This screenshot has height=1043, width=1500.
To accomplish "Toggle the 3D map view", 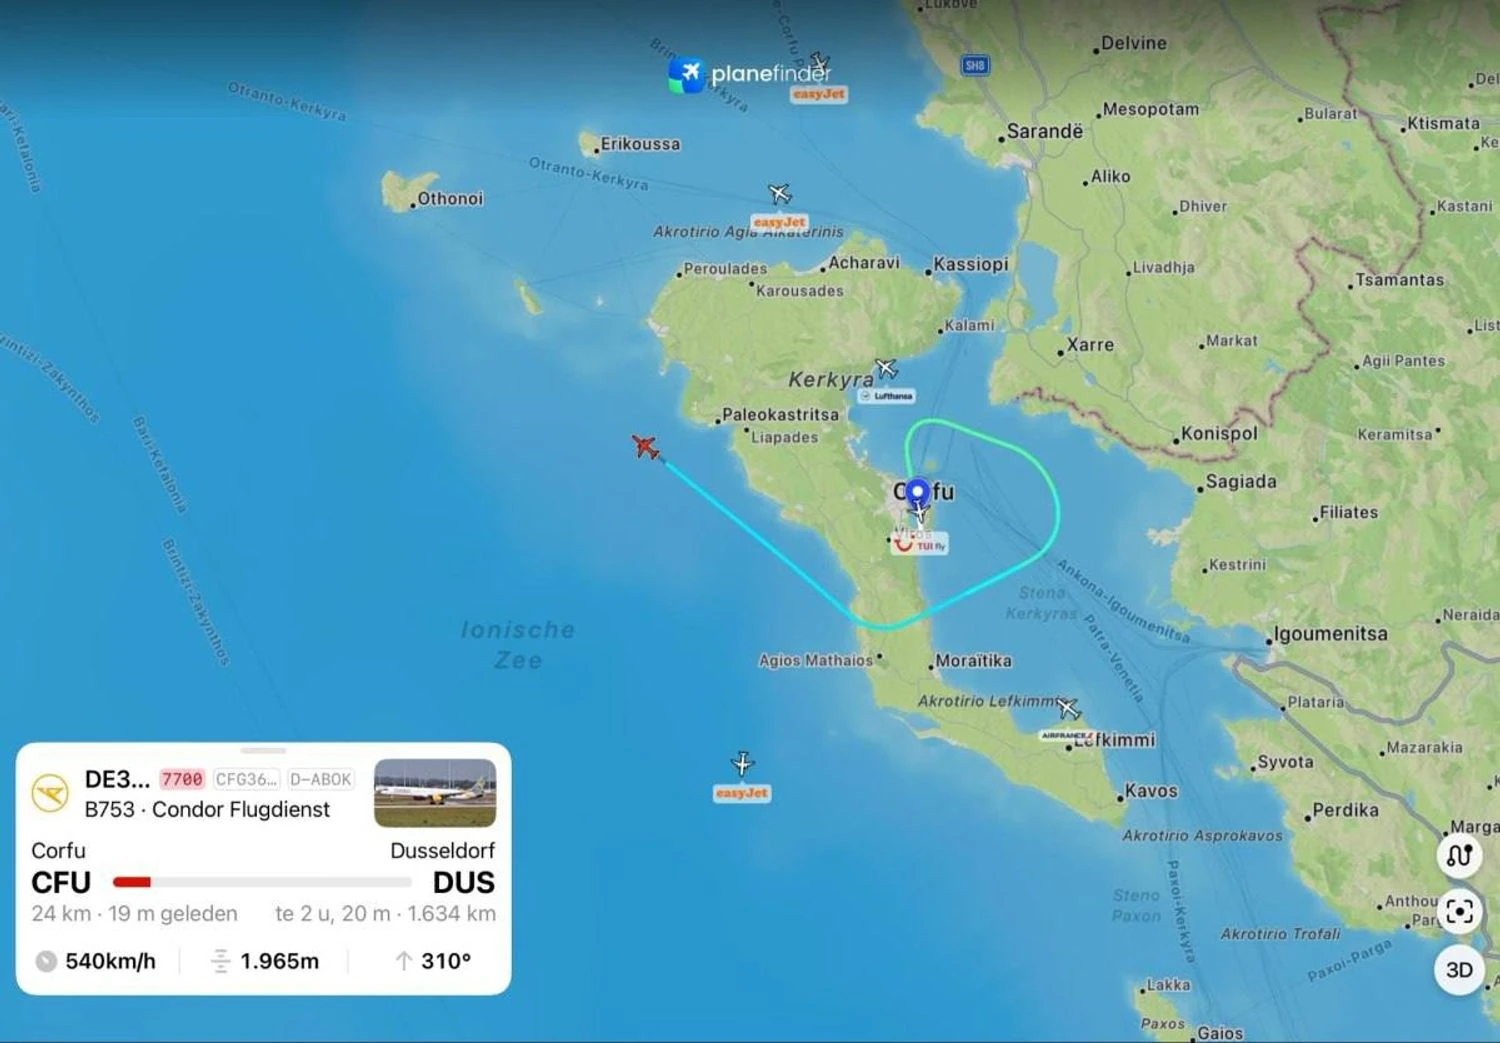I will [1459, 970].
